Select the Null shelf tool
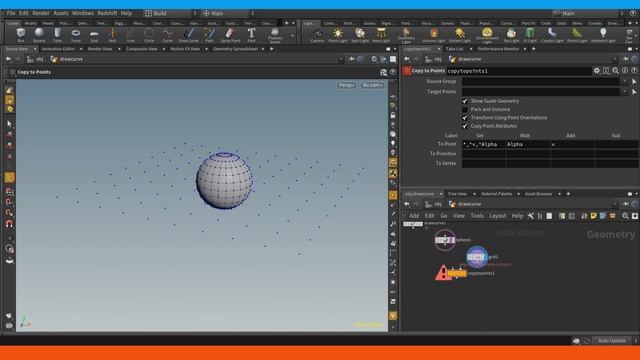This screenshot has width=640, height=360. (112, 35)
